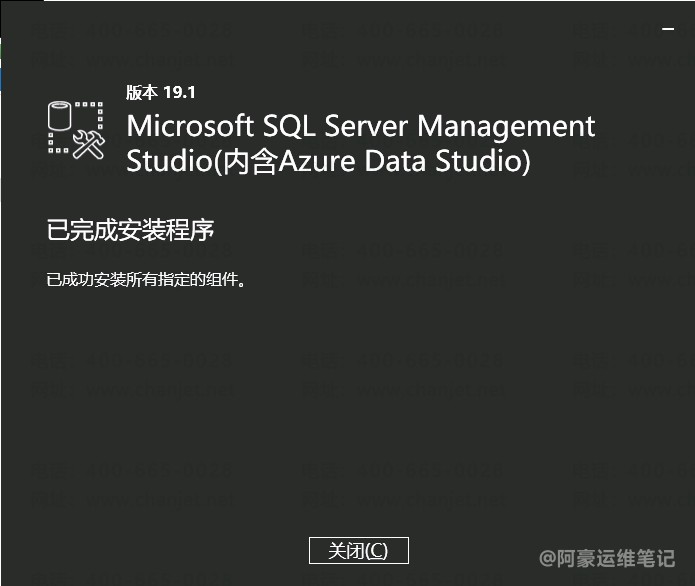Click the 版本 19.1 version label
695x586 pixels.
pyautogui.click(x=160, y=92)
